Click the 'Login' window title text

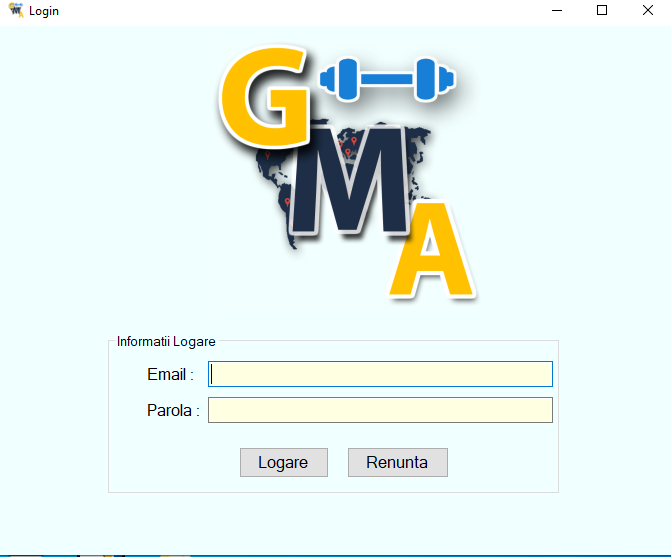(44, 11)
